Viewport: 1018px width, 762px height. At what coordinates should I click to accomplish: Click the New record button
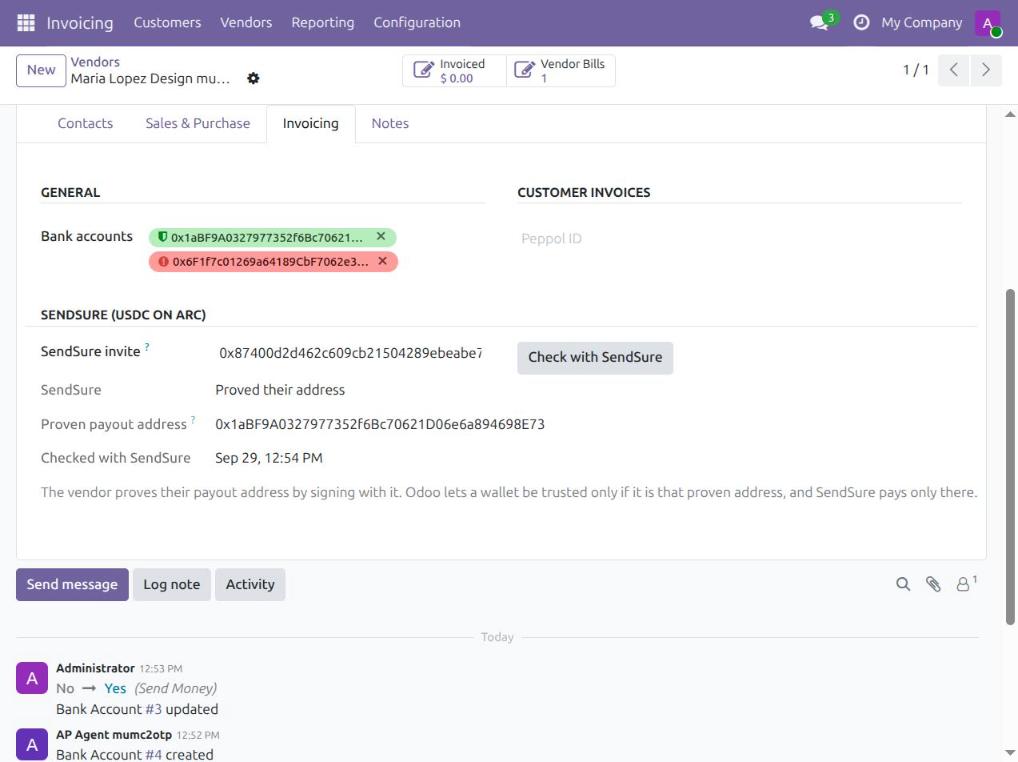[x=41, y=70]
